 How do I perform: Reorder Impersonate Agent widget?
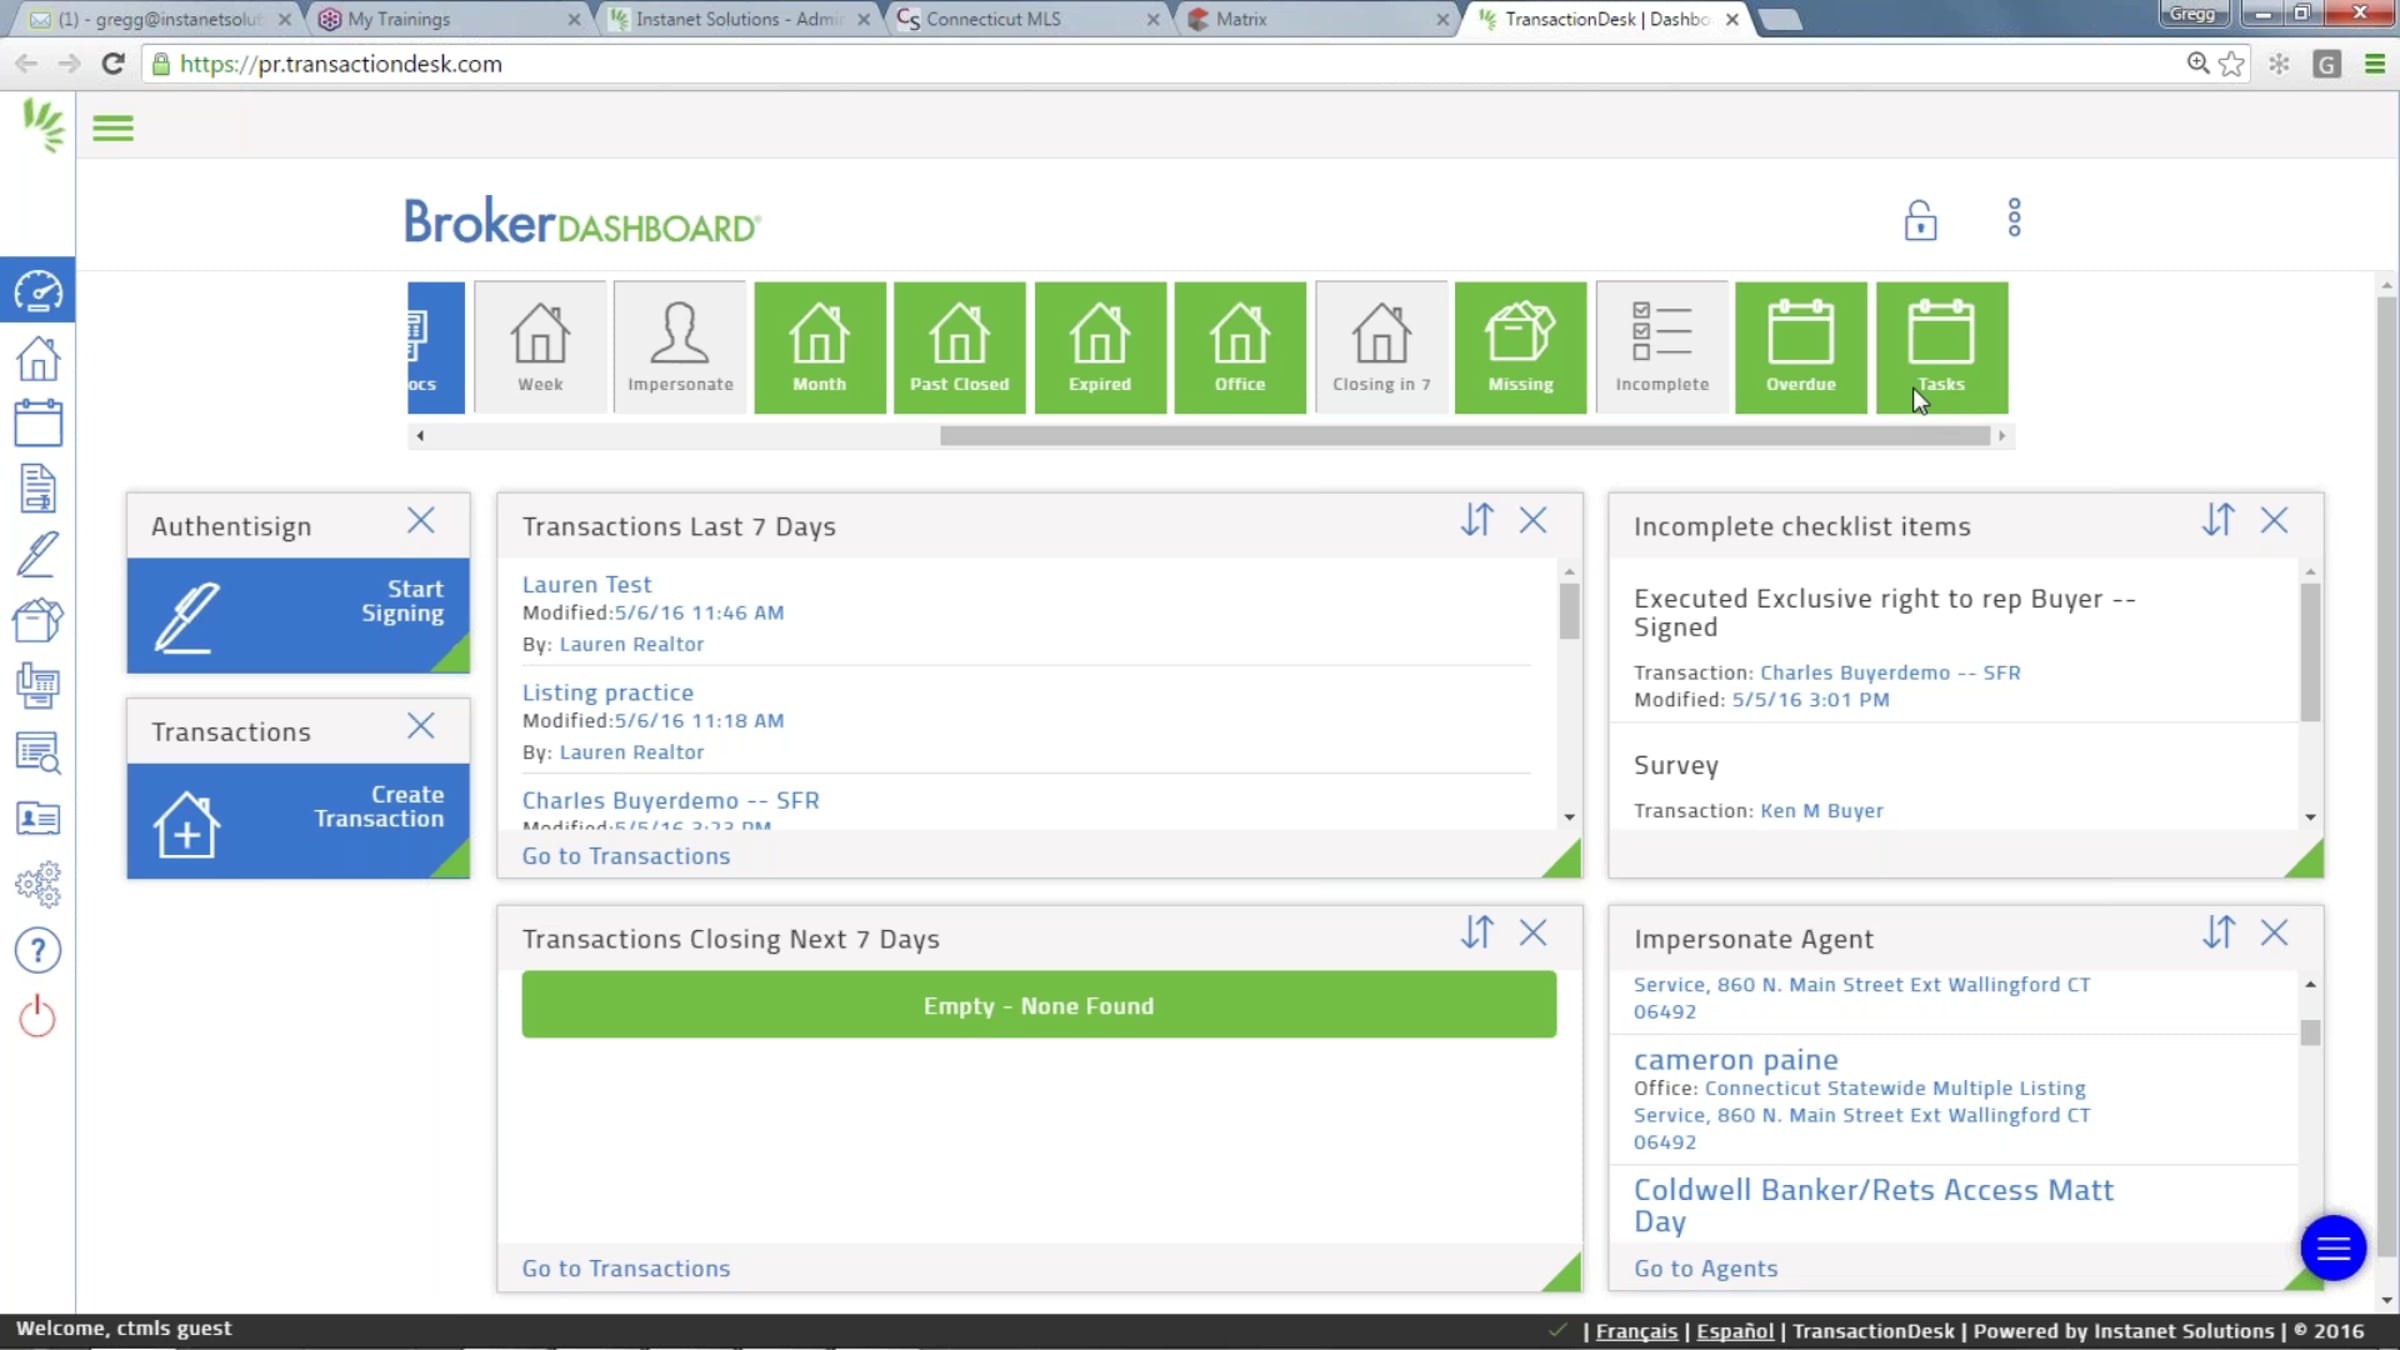[x=2218, y=933]
